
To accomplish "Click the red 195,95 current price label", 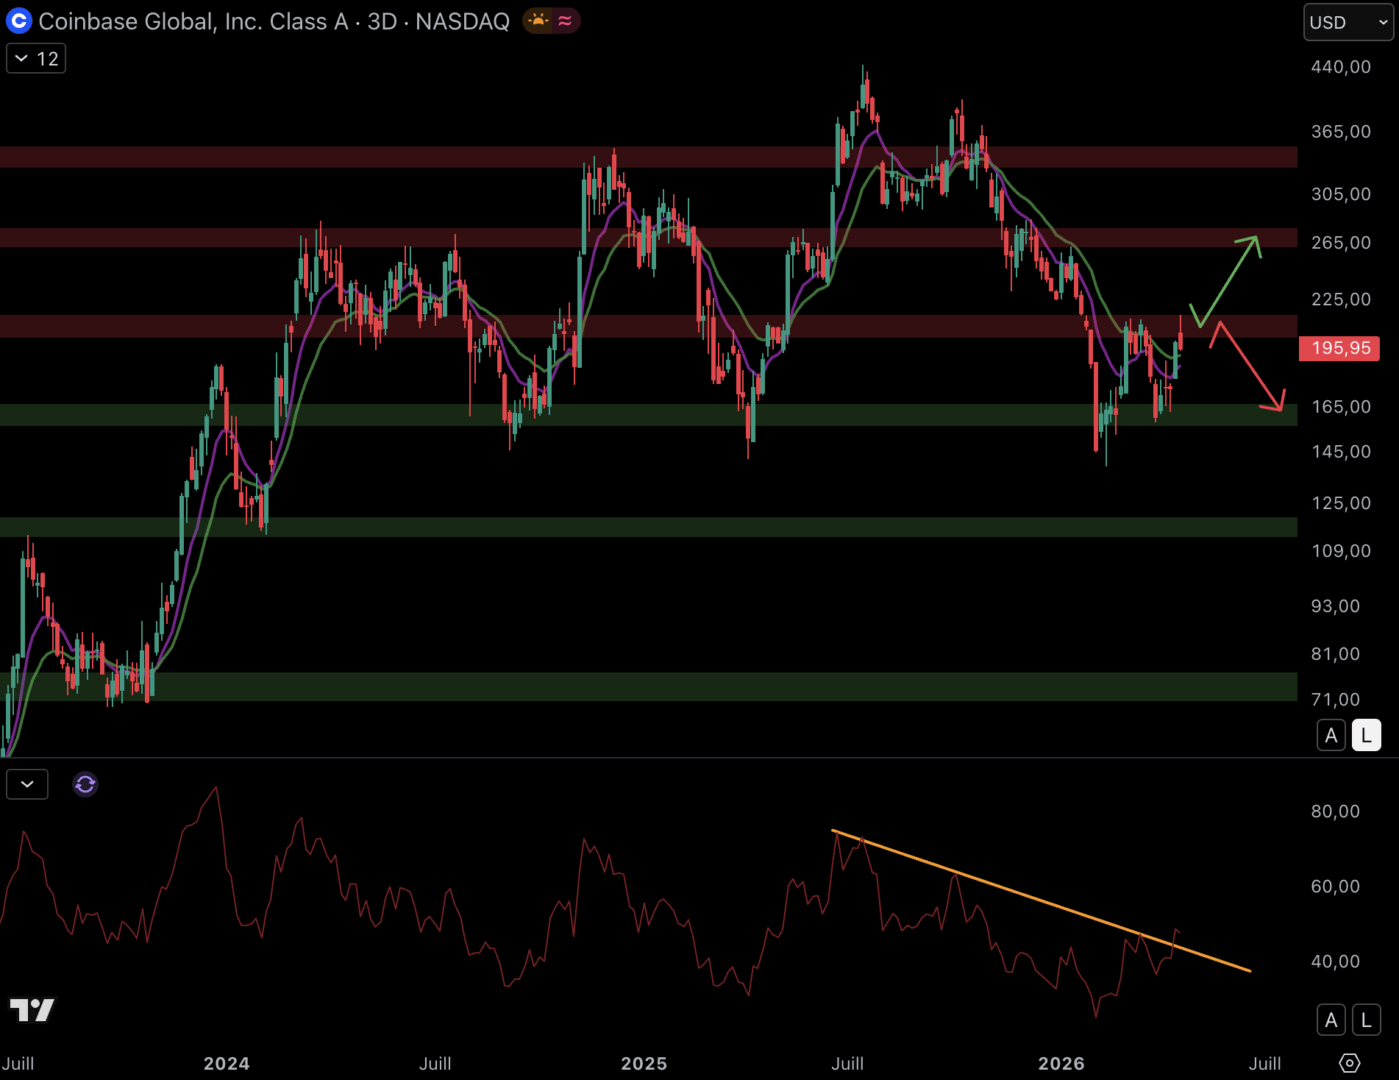I will coord(1340,348).
